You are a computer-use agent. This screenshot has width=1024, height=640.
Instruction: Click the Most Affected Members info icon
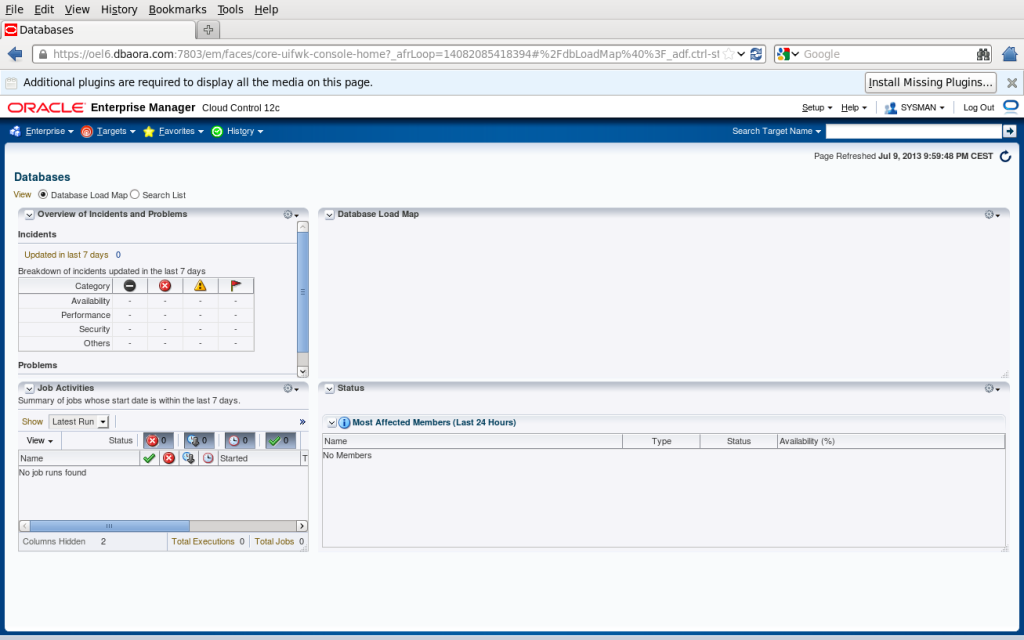point(344,423)
